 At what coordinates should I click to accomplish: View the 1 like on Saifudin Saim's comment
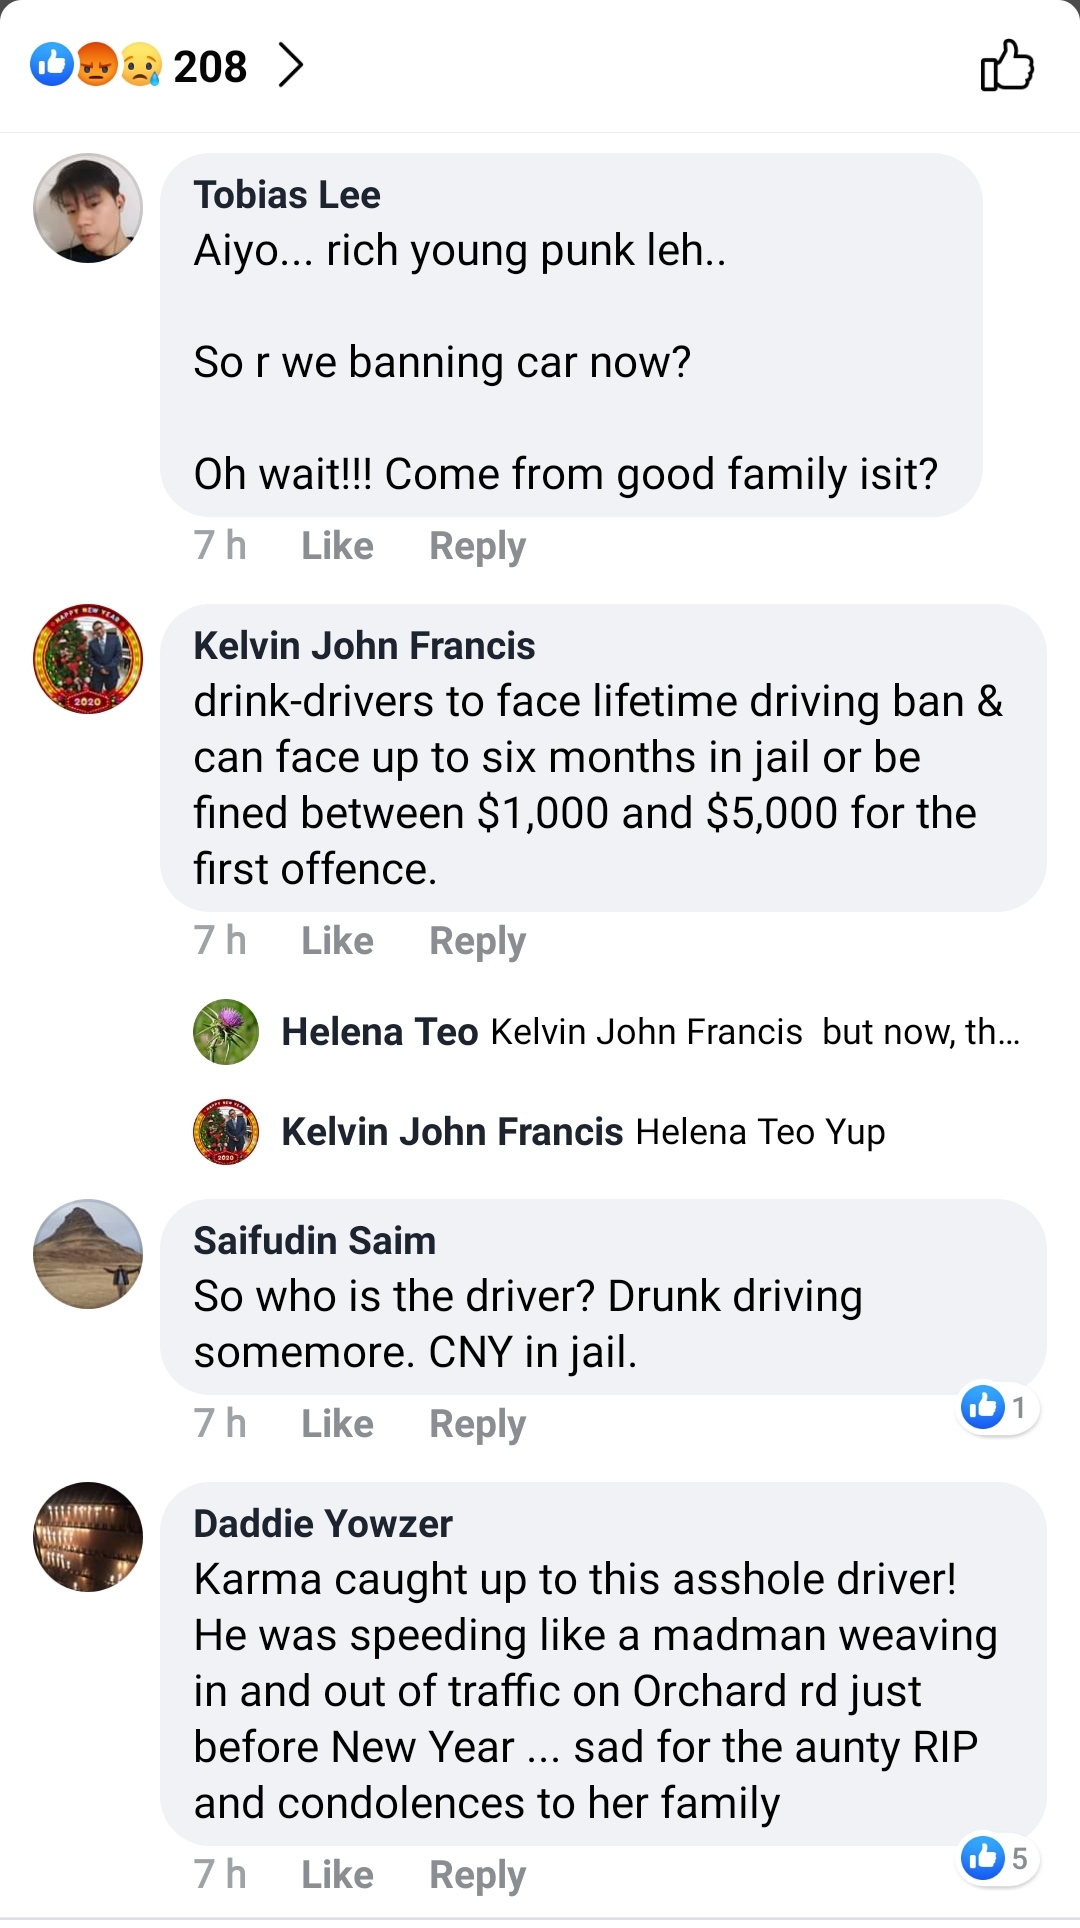[997, 1407]
